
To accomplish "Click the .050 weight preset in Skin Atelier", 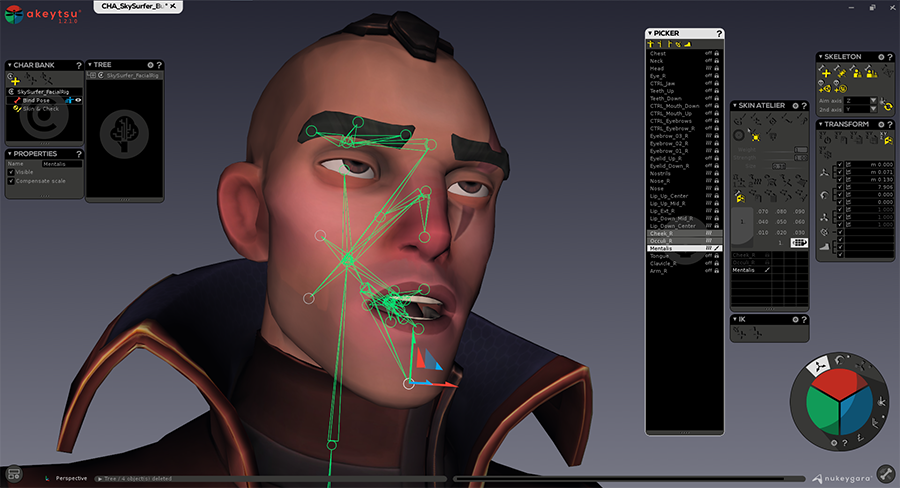I will (x=781, y=222).
